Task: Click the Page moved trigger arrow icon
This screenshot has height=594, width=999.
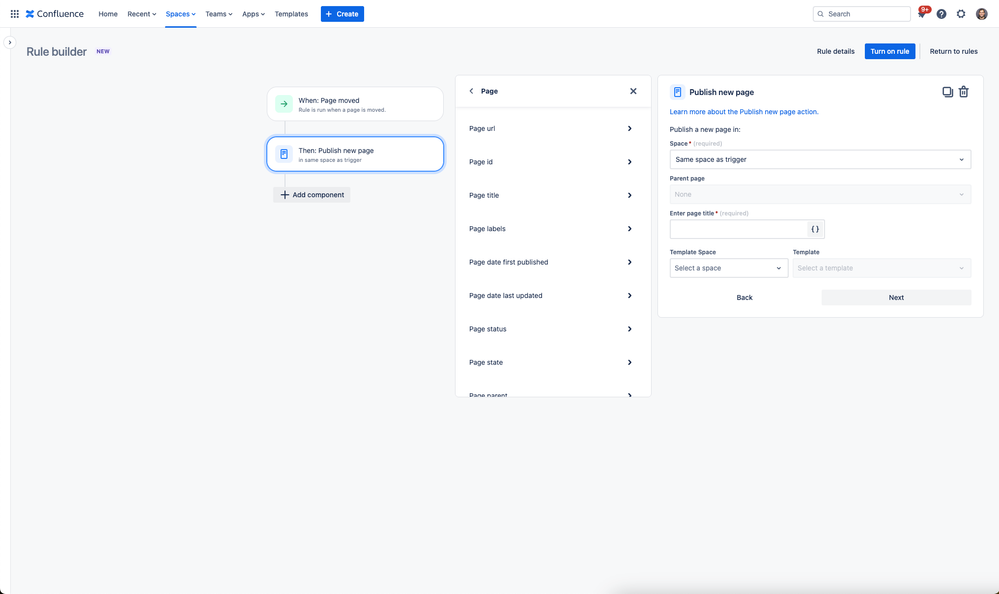Action: 284,104
